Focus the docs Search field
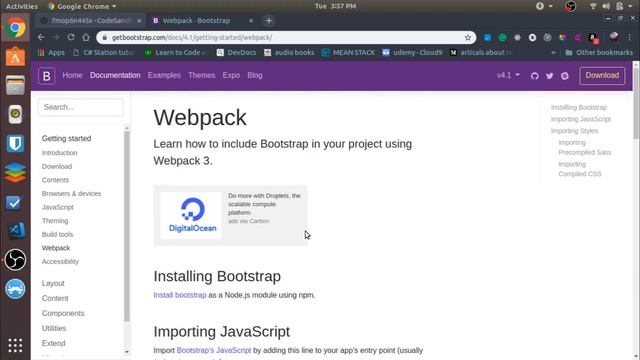 (x=80, y=107)
